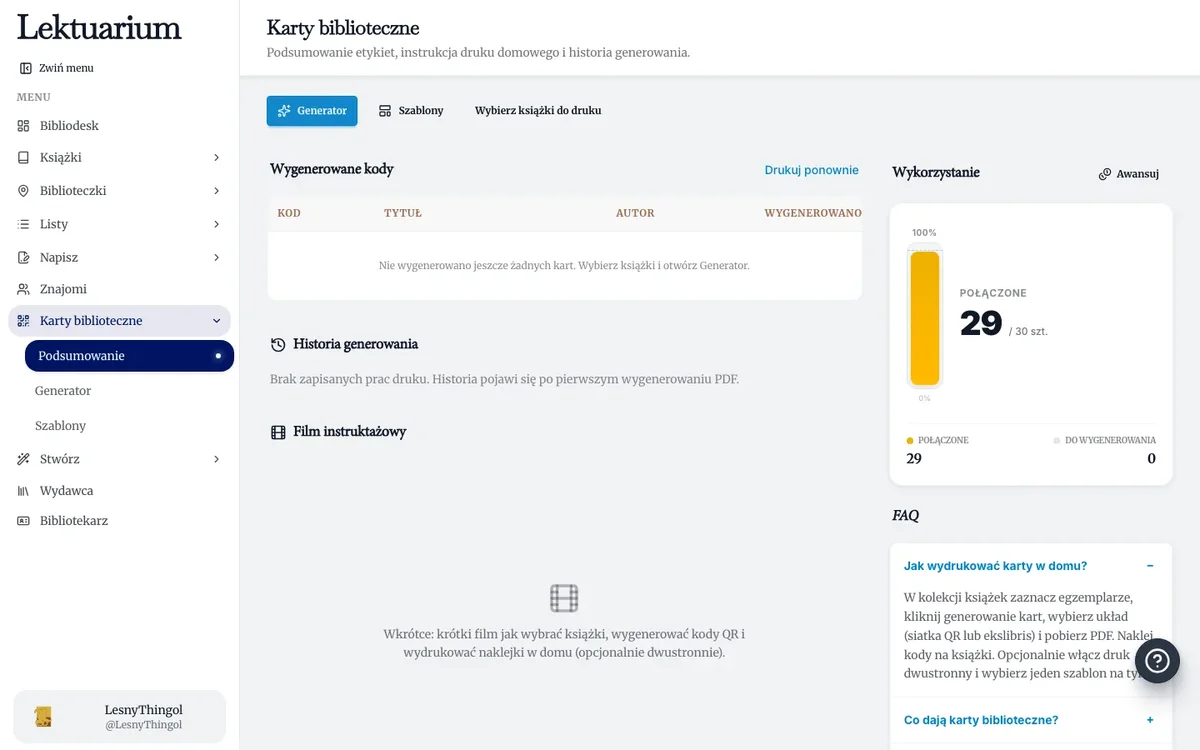Click the yellow usage progress bar
This screenshot has width=1200, height=750.
pos(925,318)
